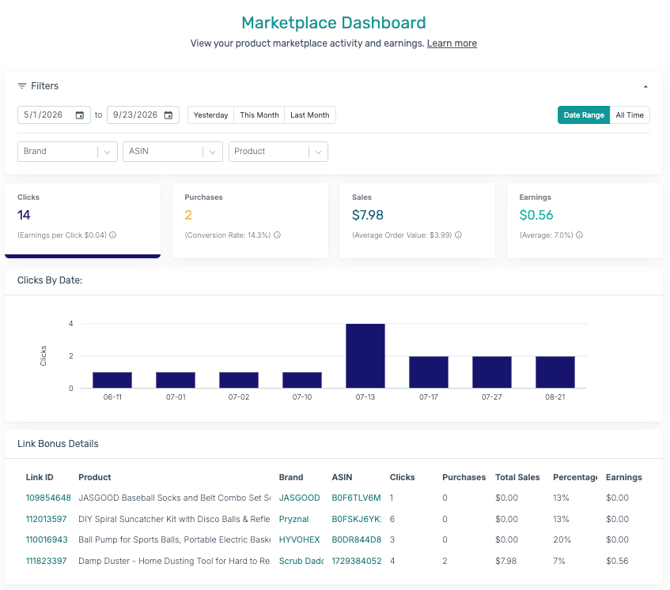Open Link ID 112013597
The width and height of the screenshot is (670, 590).
[x=46, y=519]
